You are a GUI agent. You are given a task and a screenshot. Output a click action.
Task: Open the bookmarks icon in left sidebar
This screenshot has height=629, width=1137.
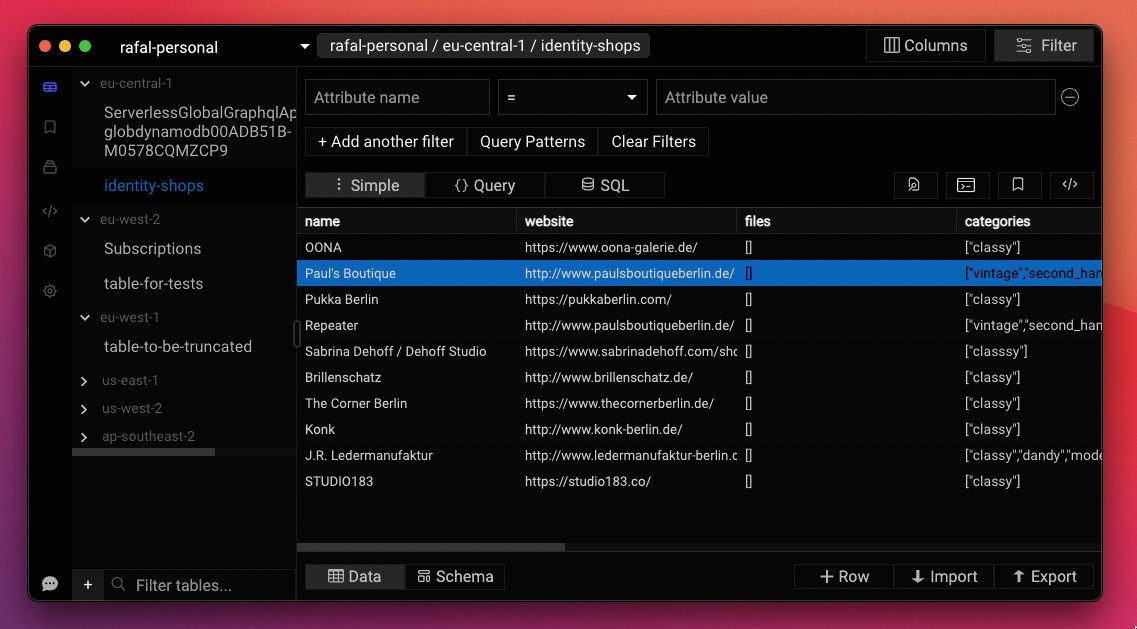coord(50,127)
